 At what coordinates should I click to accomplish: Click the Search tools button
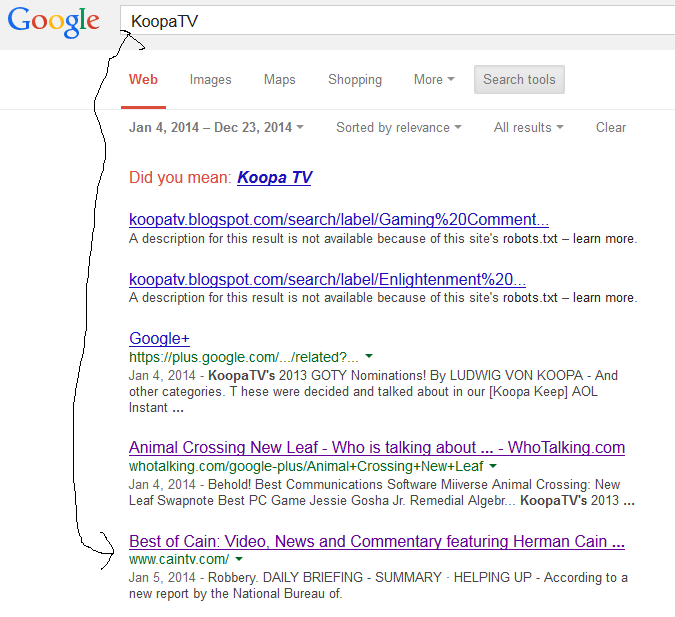(x=519, y=80)
